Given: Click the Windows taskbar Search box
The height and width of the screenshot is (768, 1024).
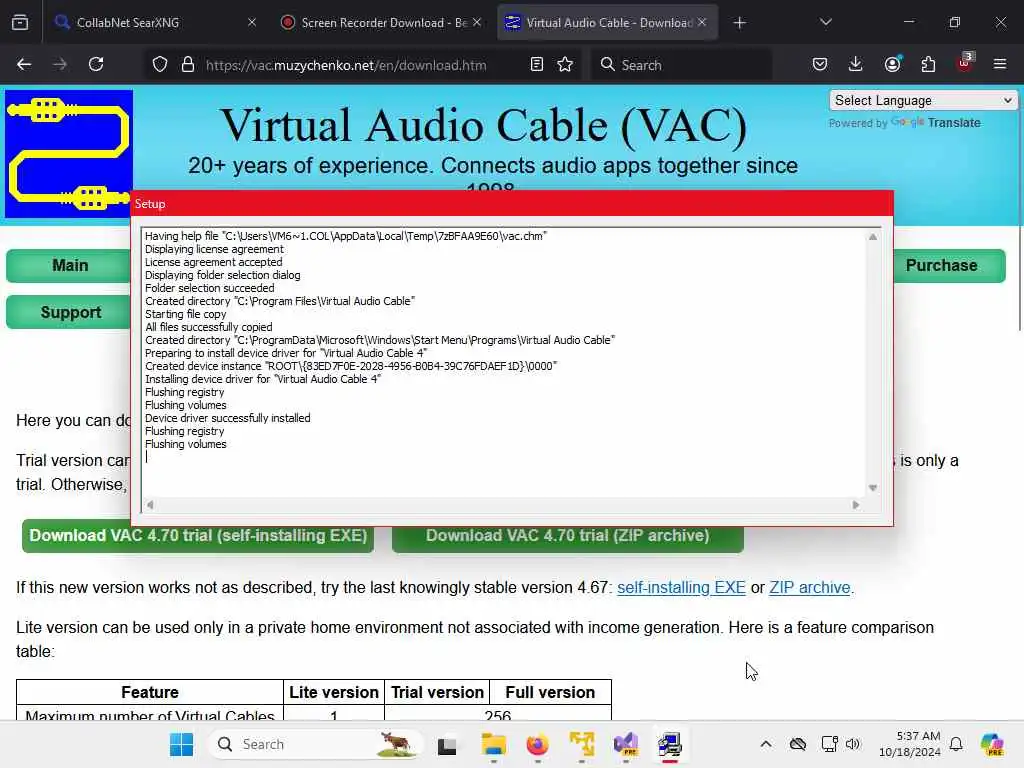Looking at the screenshot, I should click(315, 744).
